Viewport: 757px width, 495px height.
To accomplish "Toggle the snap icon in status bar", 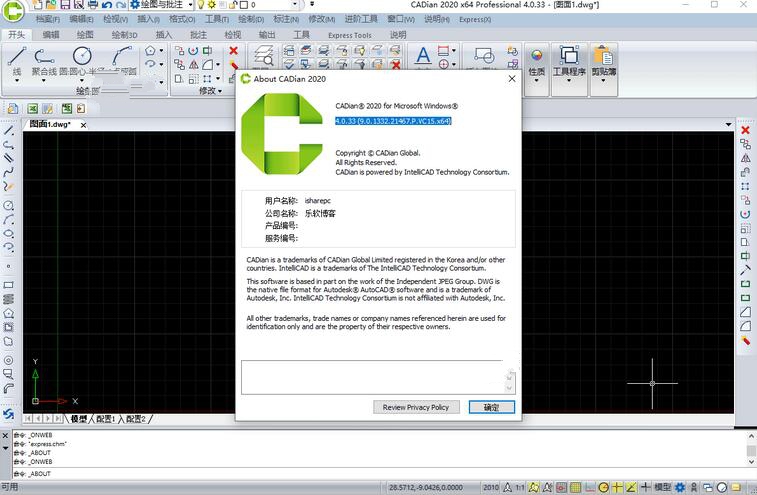I will 561,487.
